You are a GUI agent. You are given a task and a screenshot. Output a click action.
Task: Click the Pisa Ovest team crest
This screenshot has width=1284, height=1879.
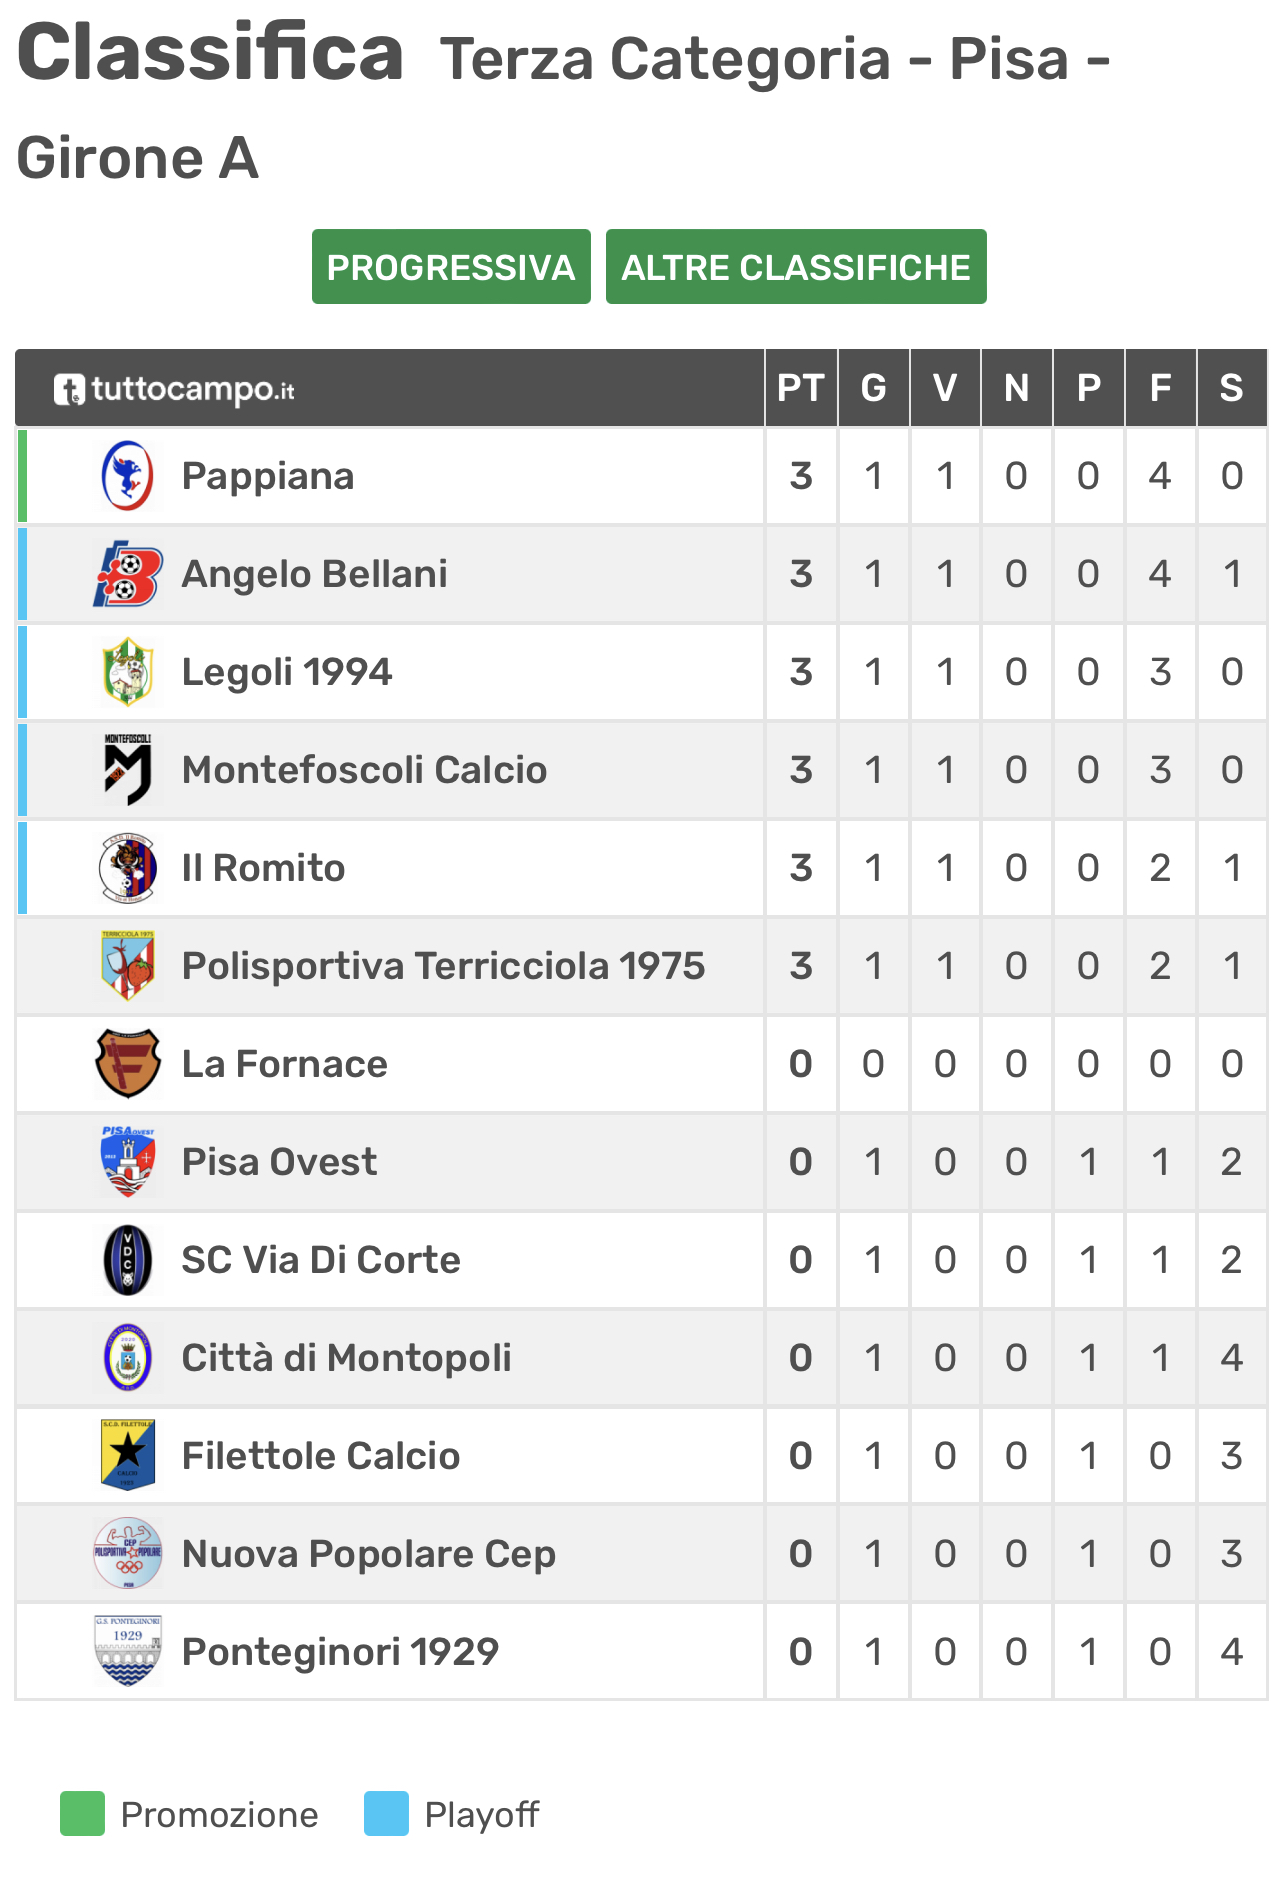pyautogui.click(x=128, y=1162)
